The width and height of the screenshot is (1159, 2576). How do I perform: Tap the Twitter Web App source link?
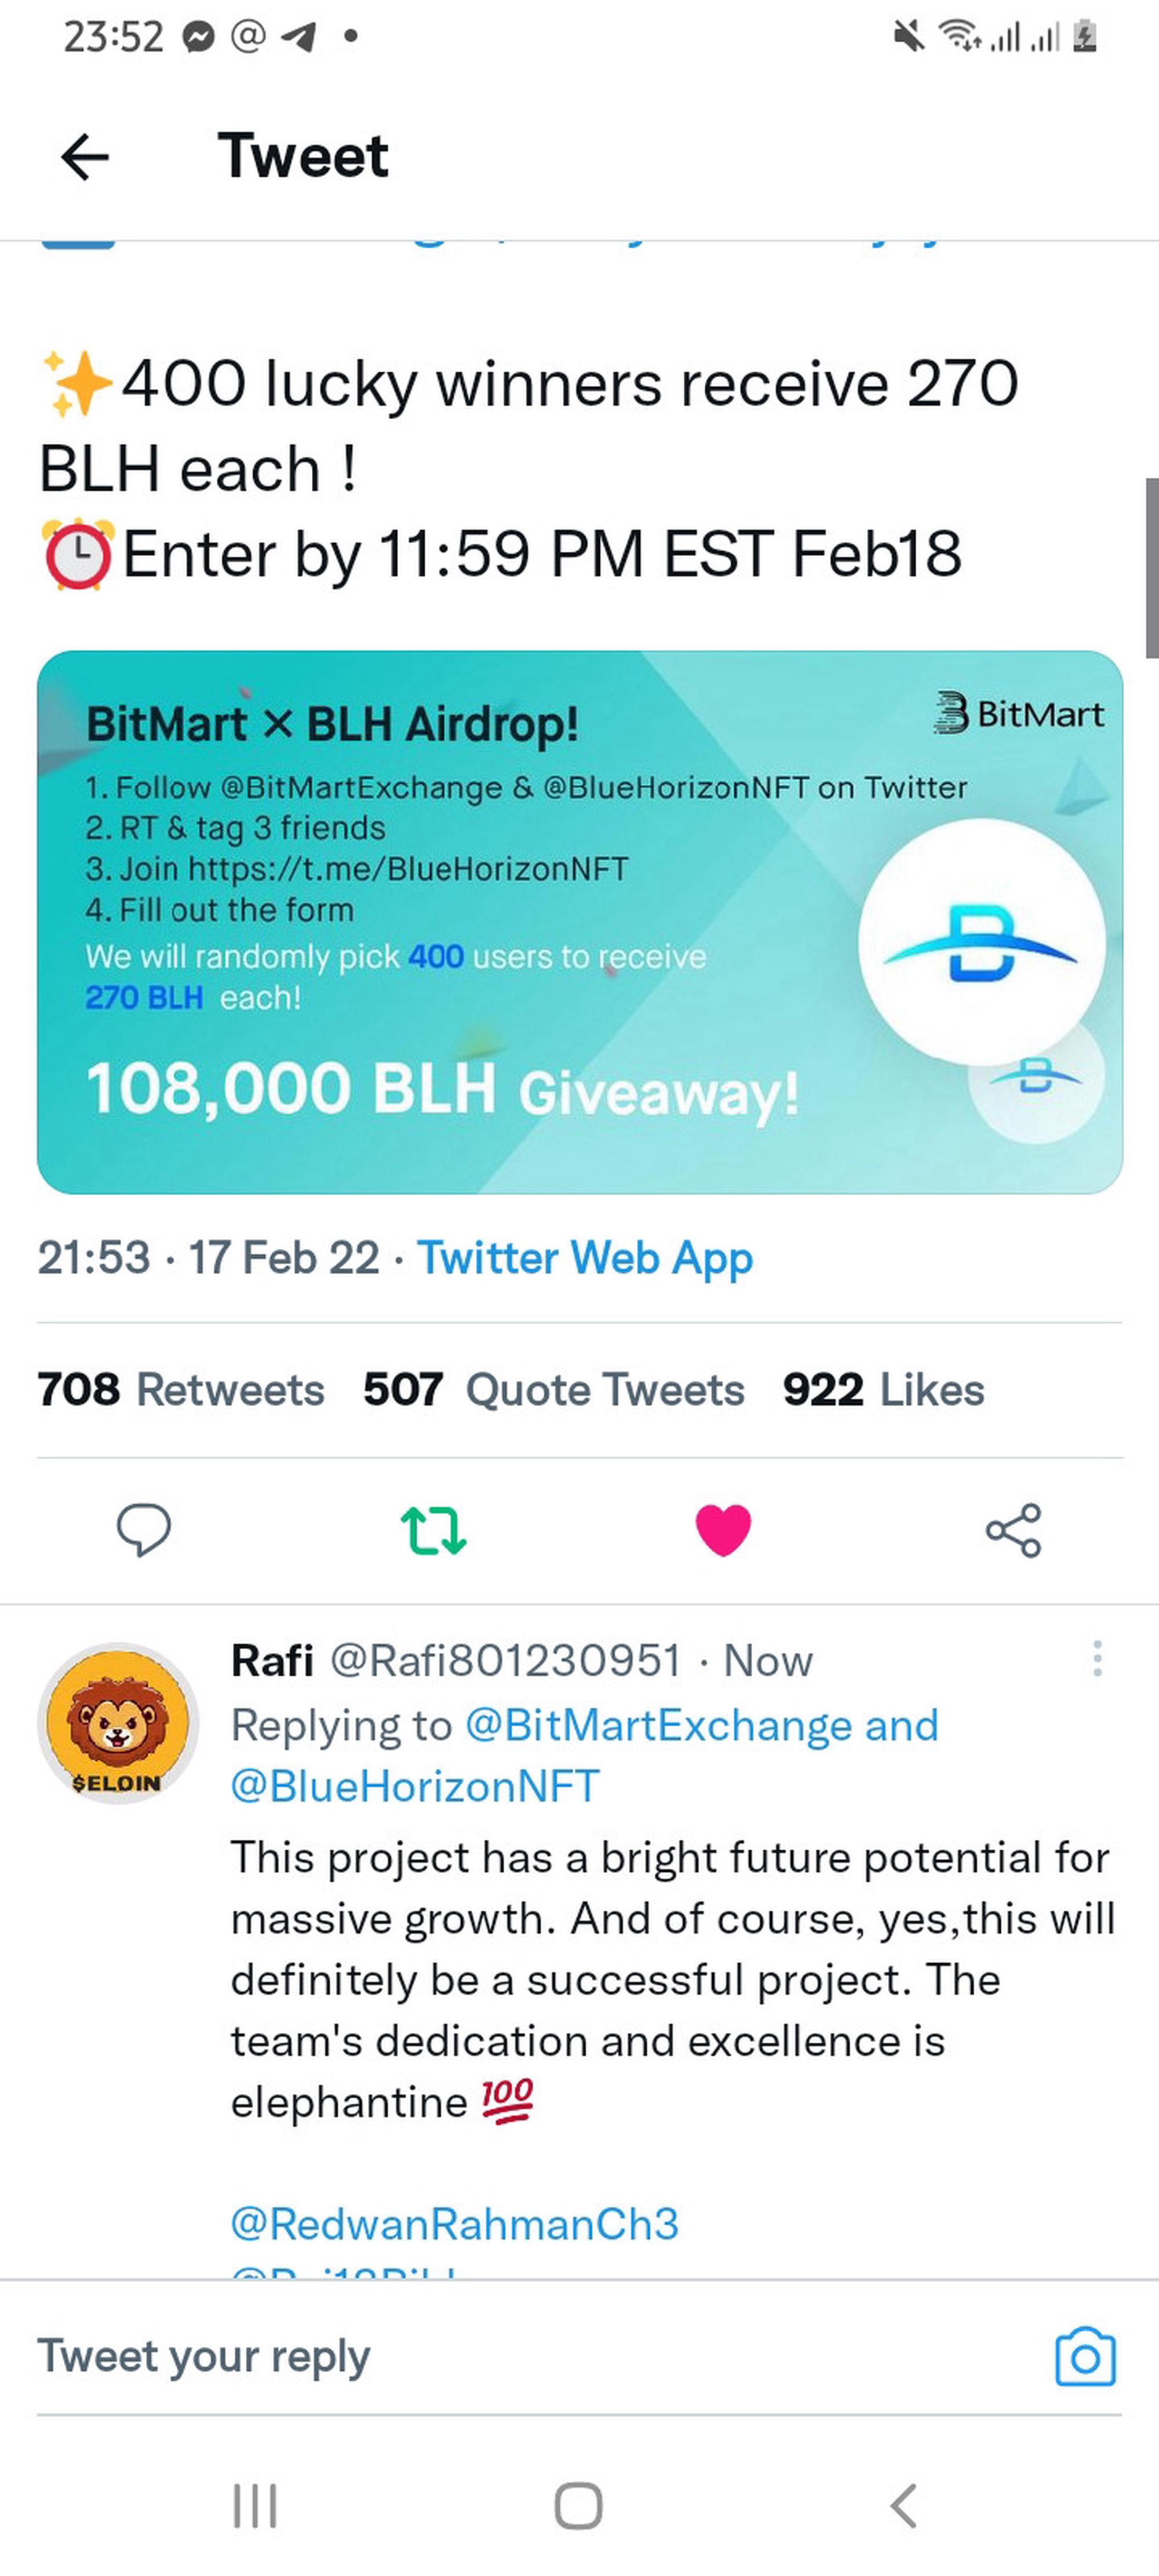click(585, 1257)
